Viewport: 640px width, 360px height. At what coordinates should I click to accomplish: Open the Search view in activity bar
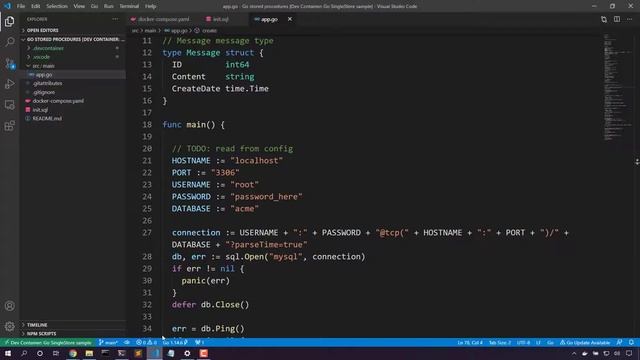point(9,42)
